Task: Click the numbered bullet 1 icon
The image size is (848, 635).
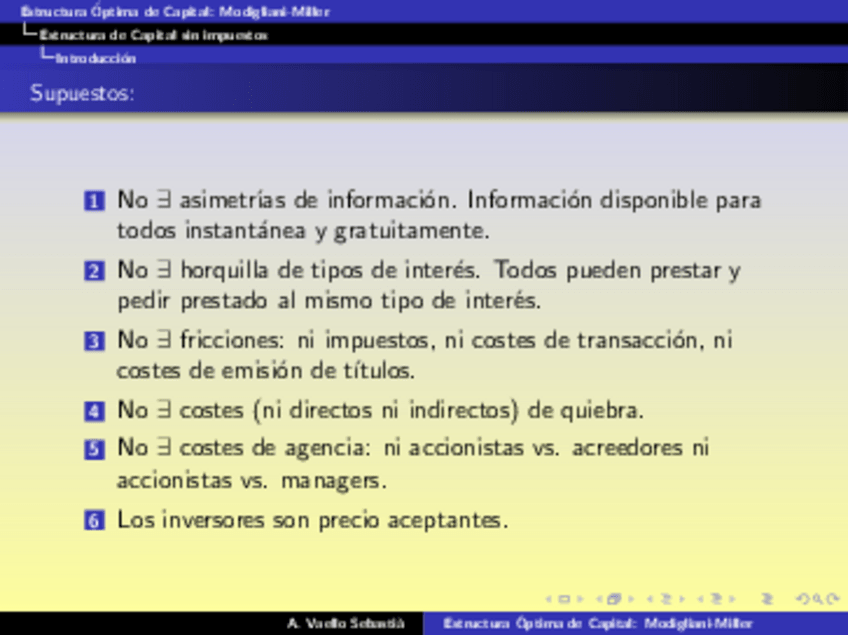Action: [x=94, y=201]
